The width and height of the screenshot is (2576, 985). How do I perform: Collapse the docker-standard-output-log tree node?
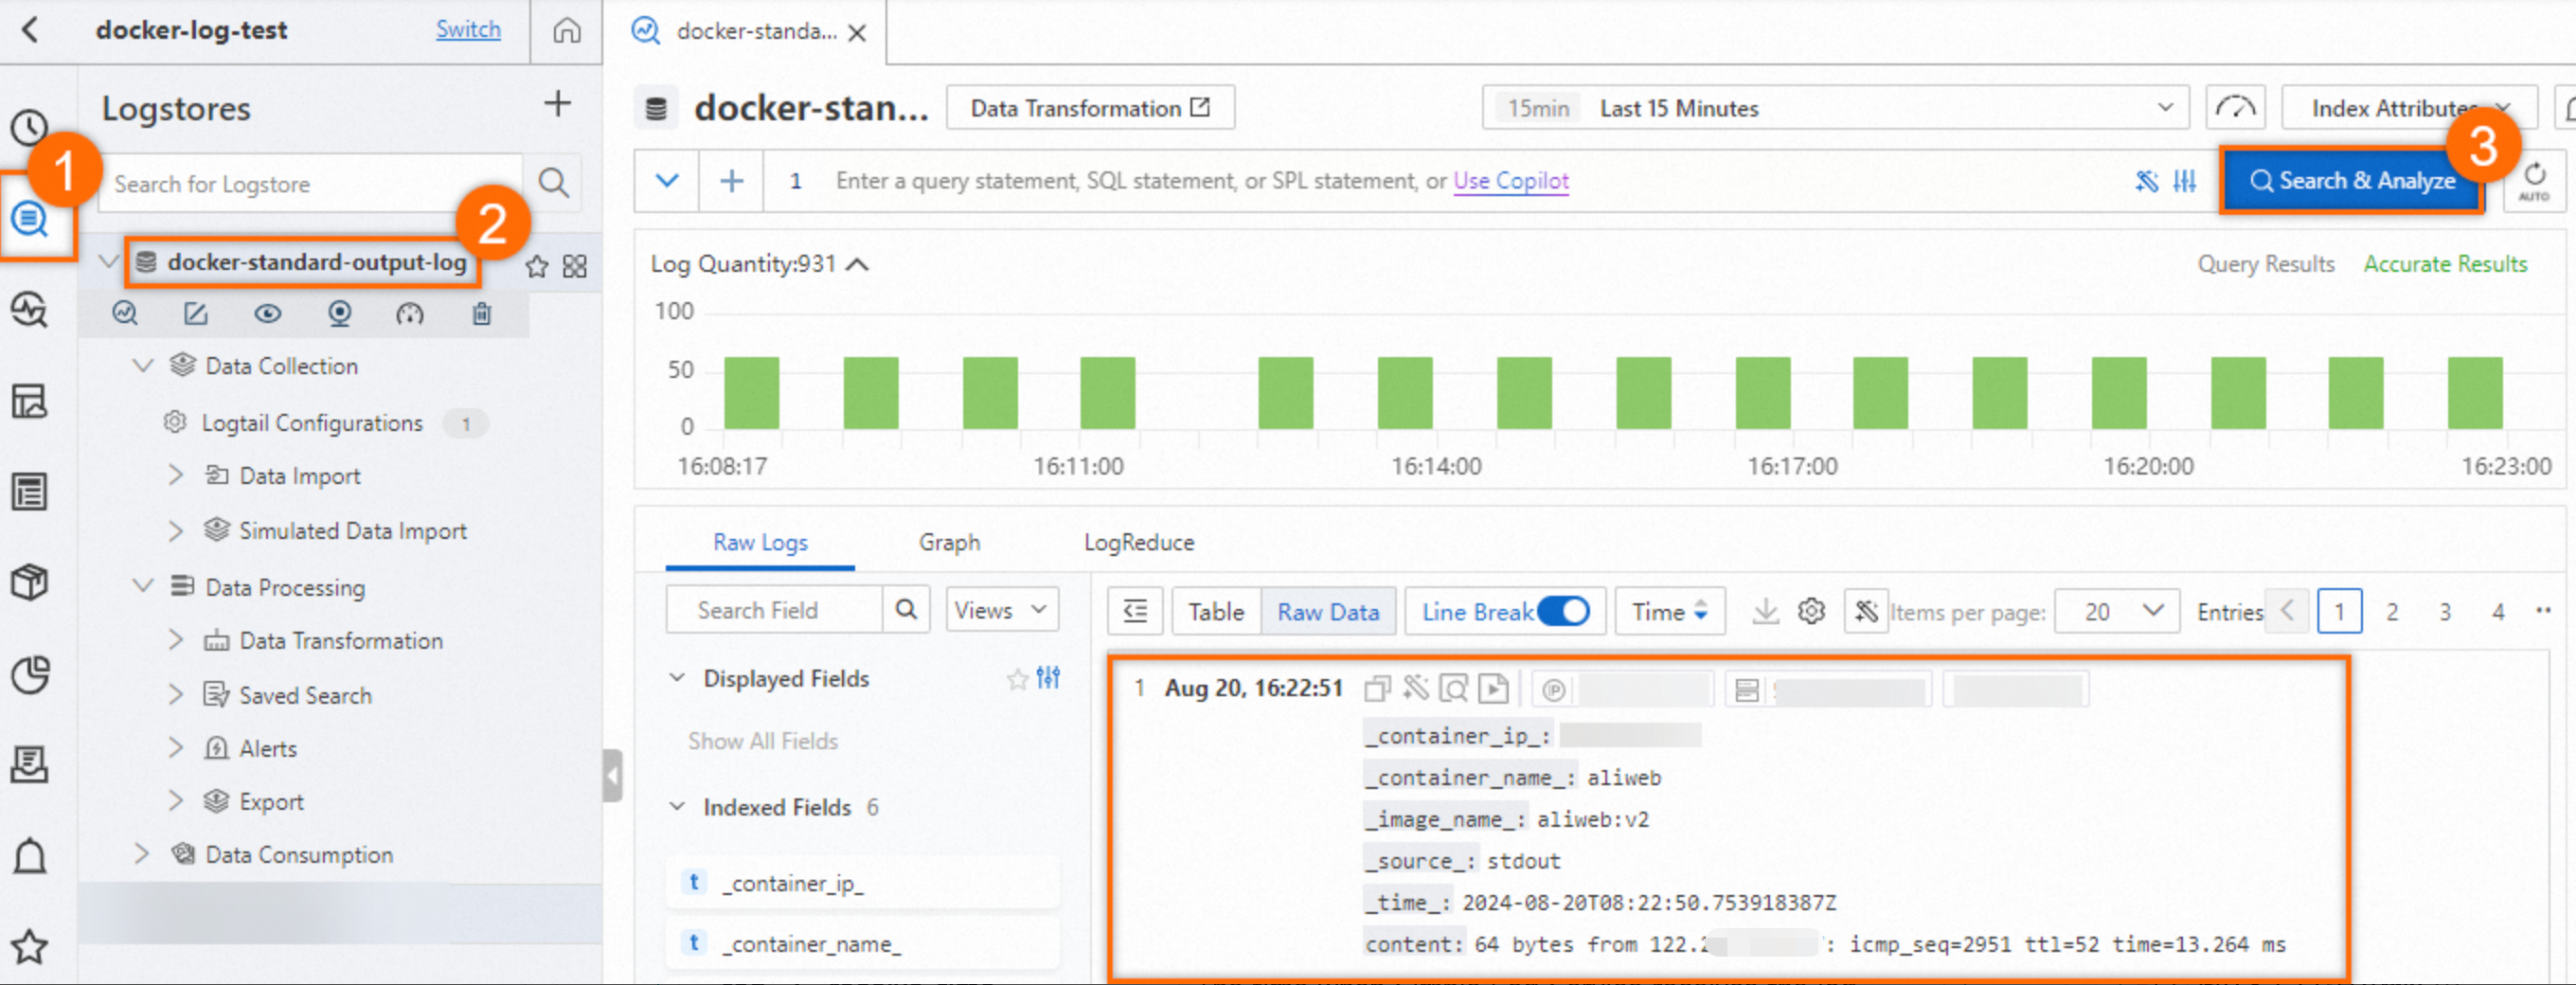tap(108, 262)
